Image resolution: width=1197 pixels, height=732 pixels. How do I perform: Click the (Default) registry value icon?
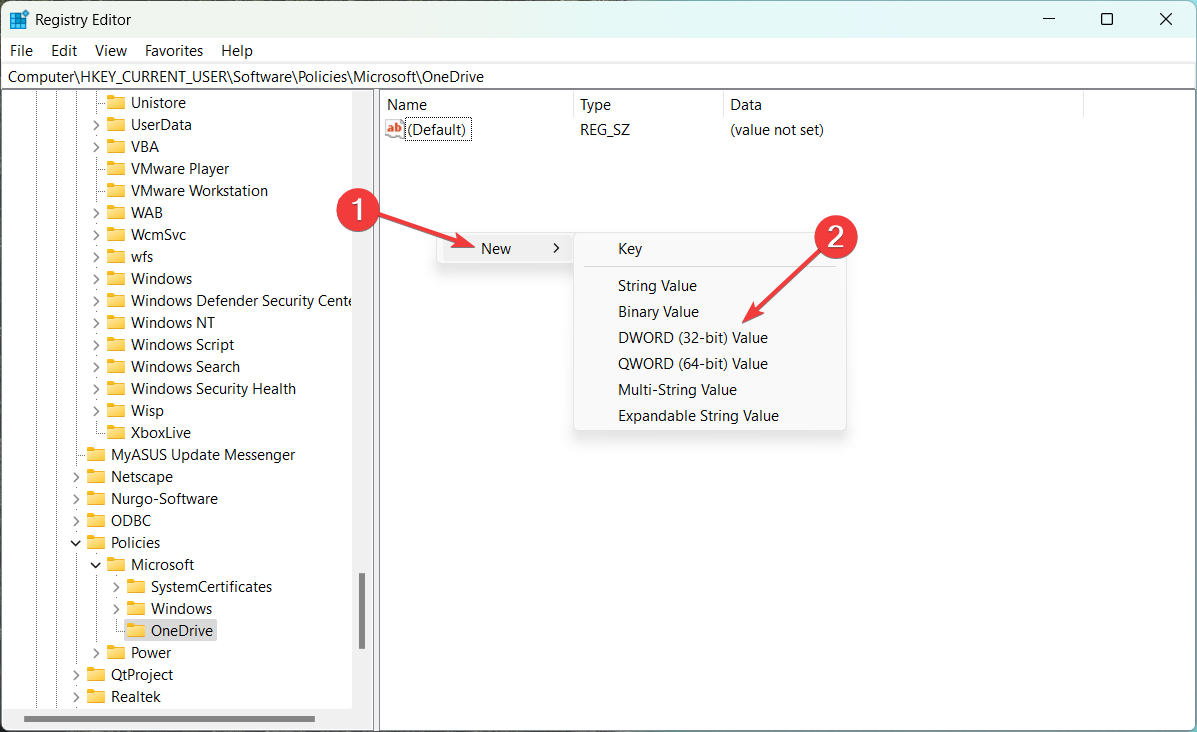pyautogui.click(x=394, y=129)
